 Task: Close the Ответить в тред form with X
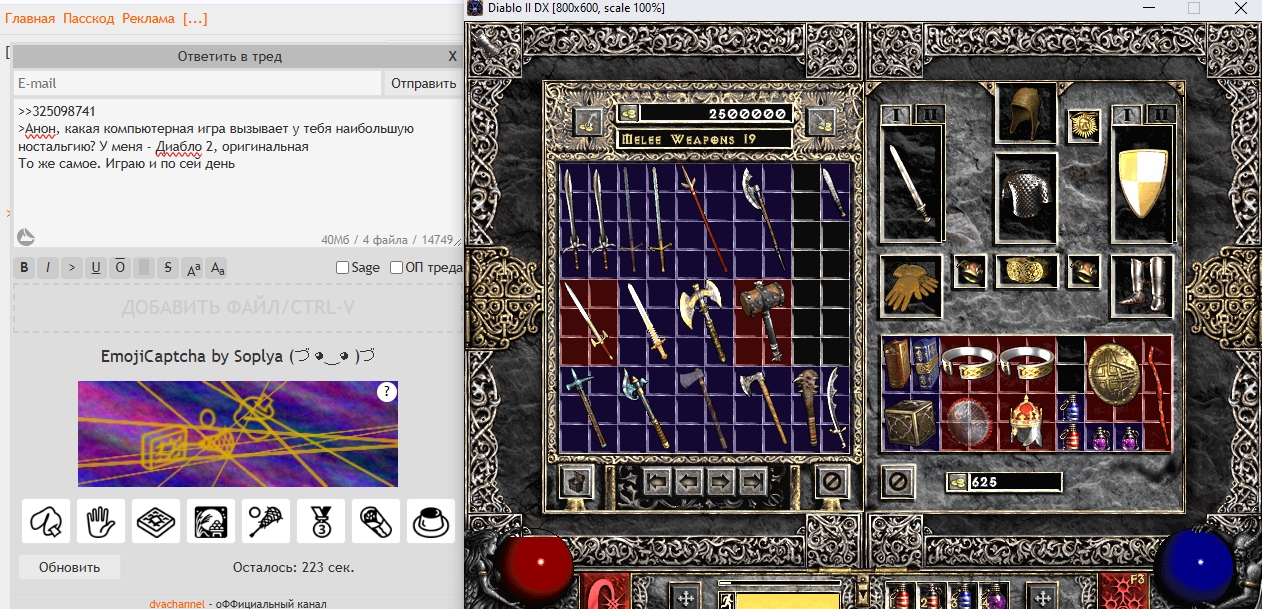pos(452,57)
